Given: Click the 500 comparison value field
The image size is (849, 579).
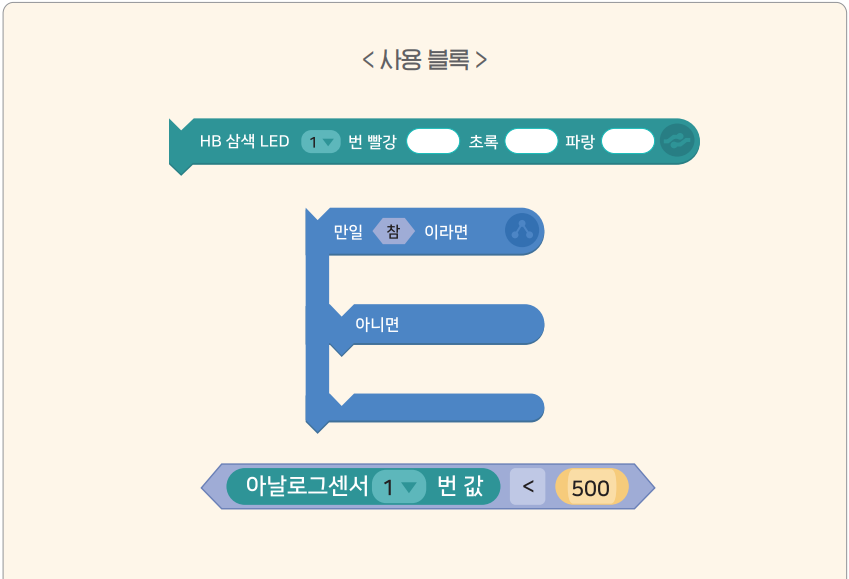Looking at the screenshot, I should 591,488.
